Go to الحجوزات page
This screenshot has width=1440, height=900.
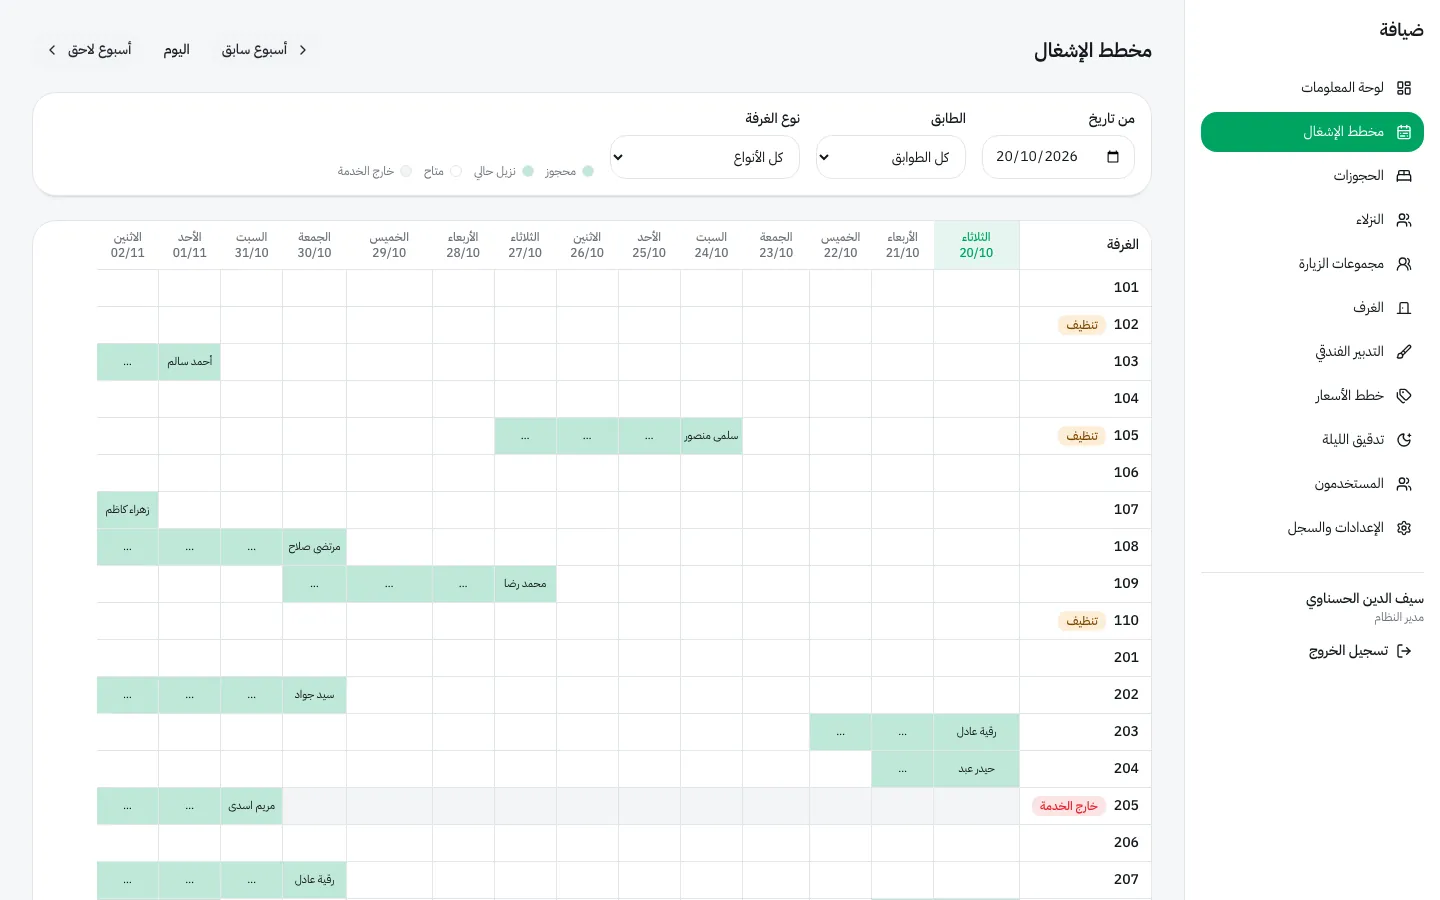[x=1312, y=176]
